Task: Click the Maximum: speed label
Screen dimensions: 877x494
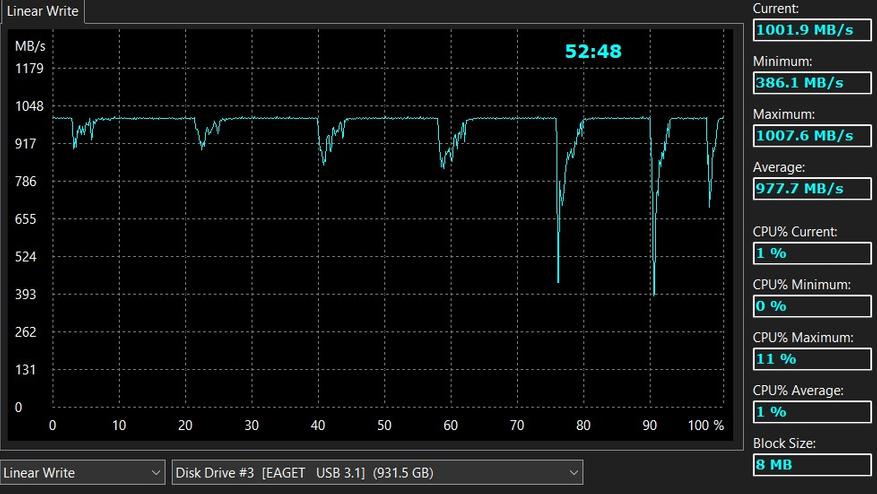Action: pyautogui.click(x=784, y=114)
